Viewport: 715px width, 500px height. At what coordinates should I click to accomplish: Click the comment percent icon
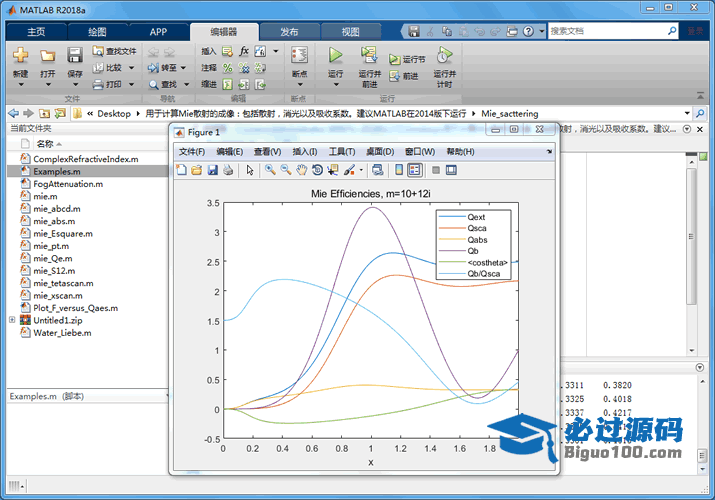coord(228,68)
